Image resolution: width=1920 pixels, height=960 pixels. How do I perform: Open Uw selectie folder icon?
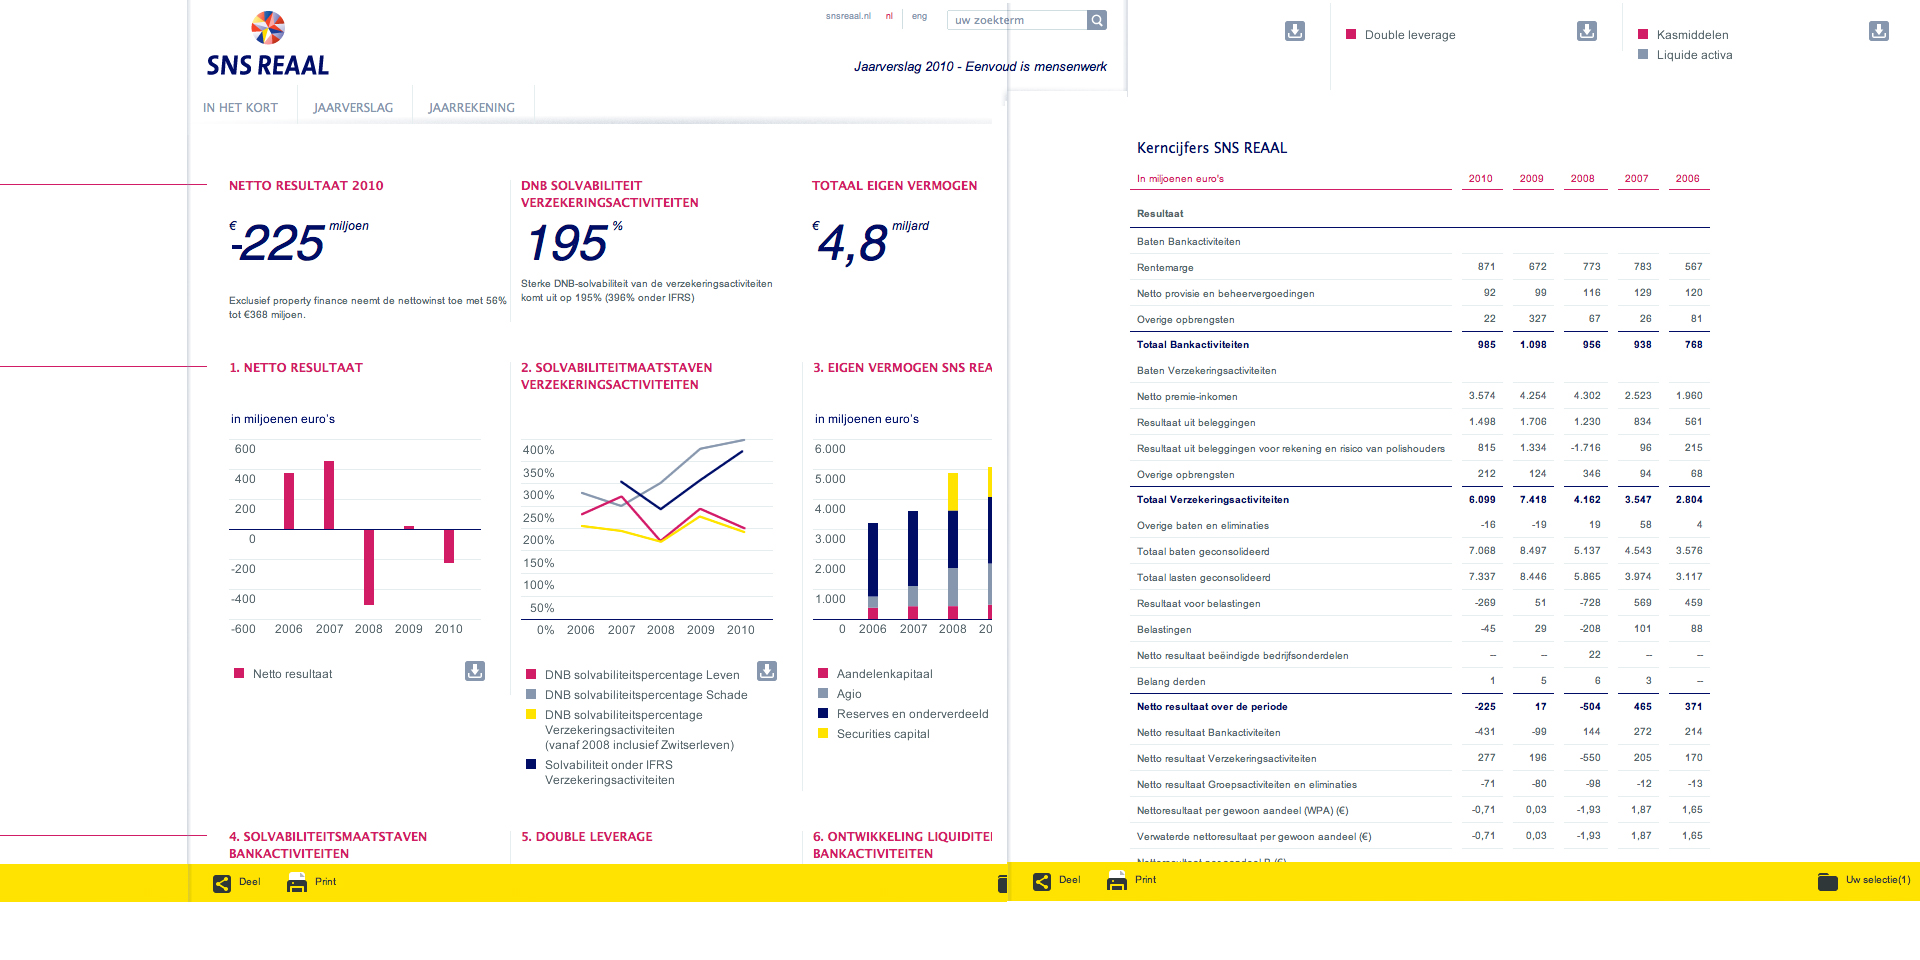tap(1828, 881)
